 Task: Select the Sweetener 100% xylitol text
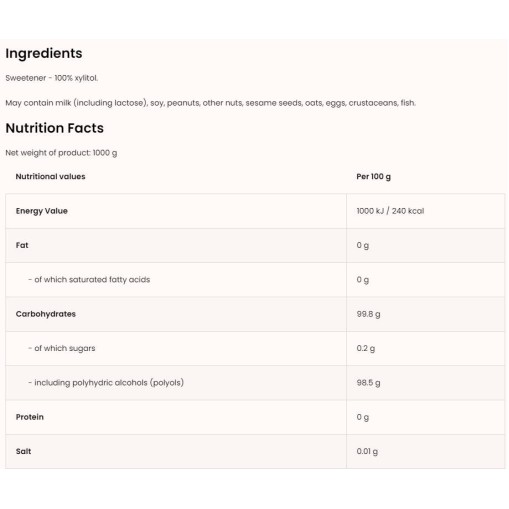click(x=52, y=78)
